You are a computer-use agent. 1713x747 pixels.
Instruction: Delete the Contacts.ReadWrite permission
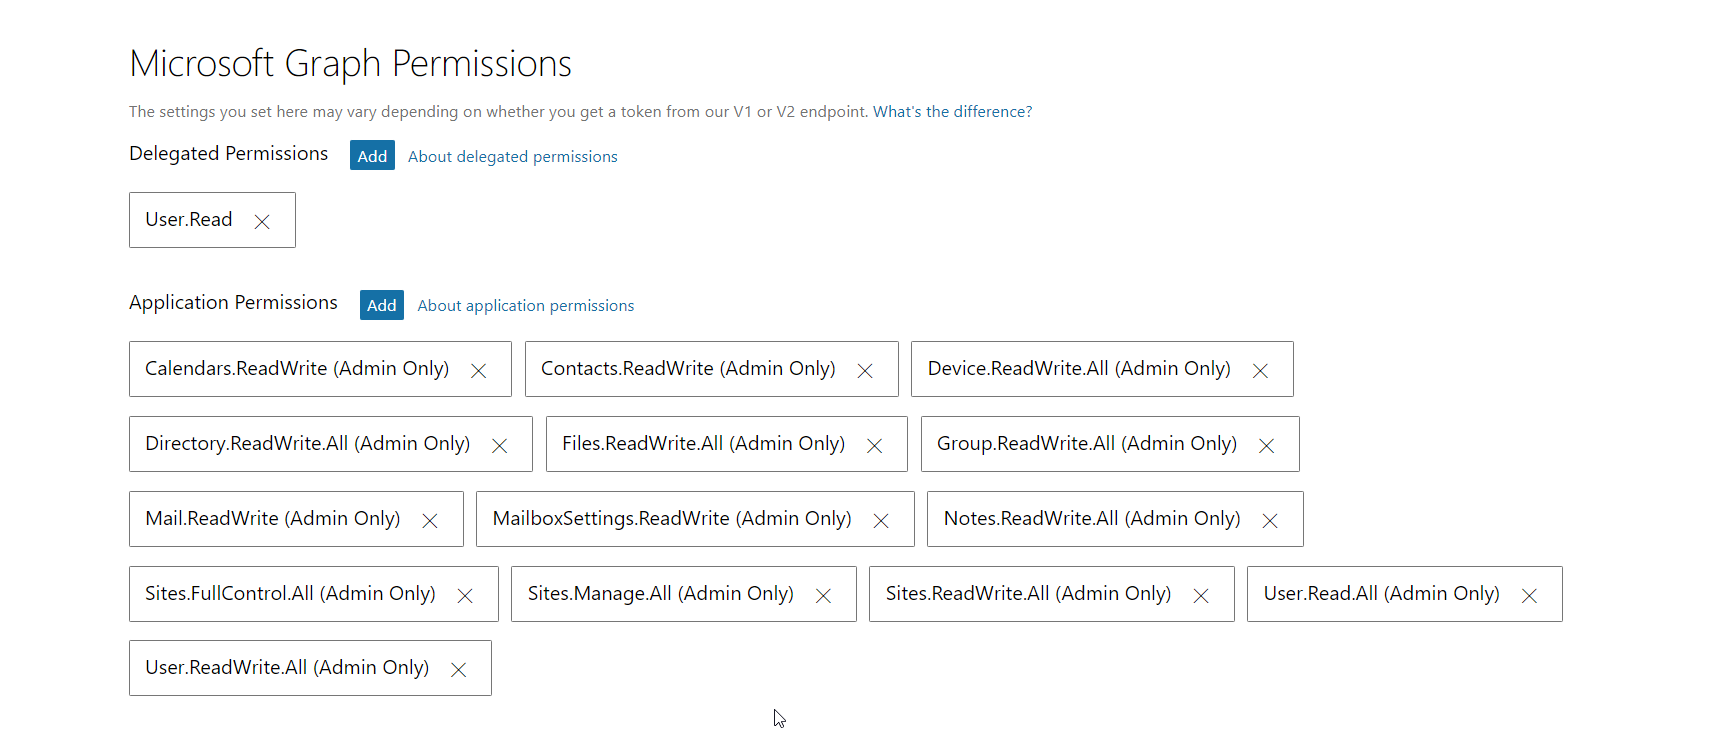[x=865, y=371]
